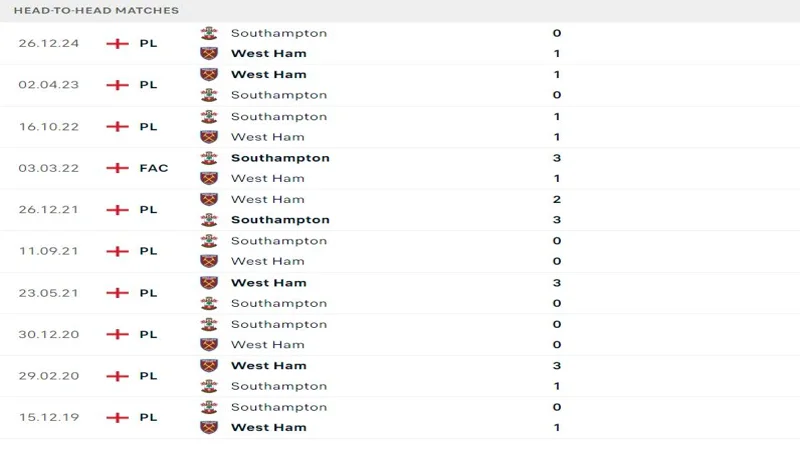Click West Ham crest in 23.05.21 match
This screenshot has height=450, width=800.
click(209, 283)
